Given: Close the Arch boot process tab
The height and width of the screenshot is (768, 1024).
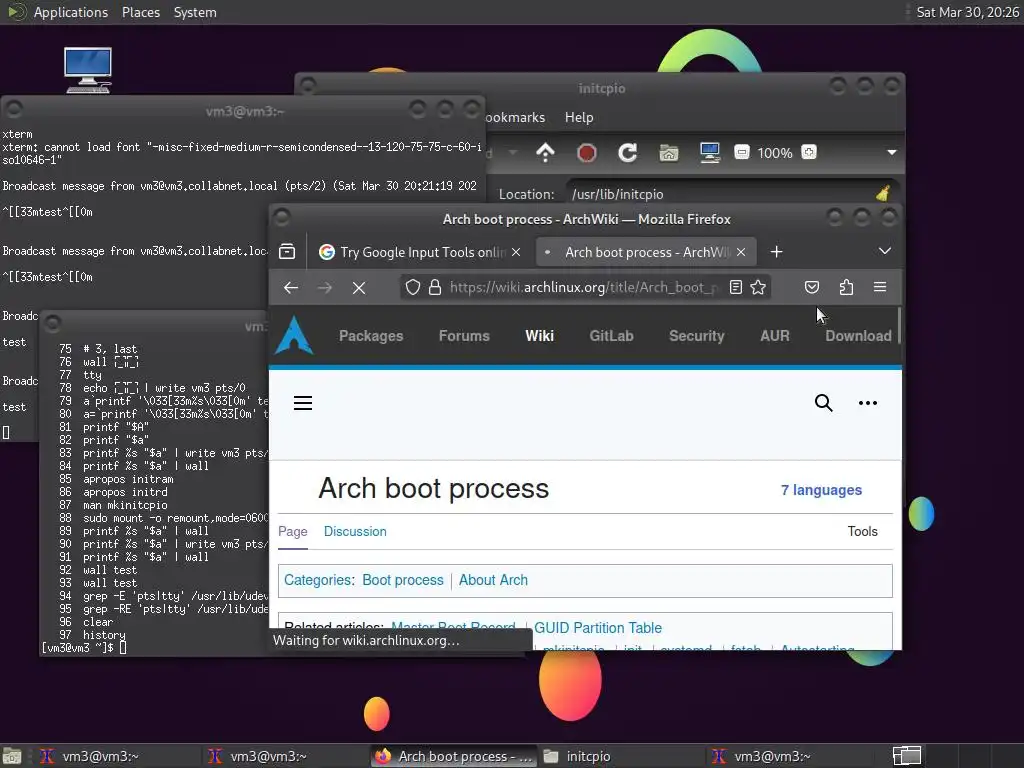Looking at the screenshot, I should 741,252.
